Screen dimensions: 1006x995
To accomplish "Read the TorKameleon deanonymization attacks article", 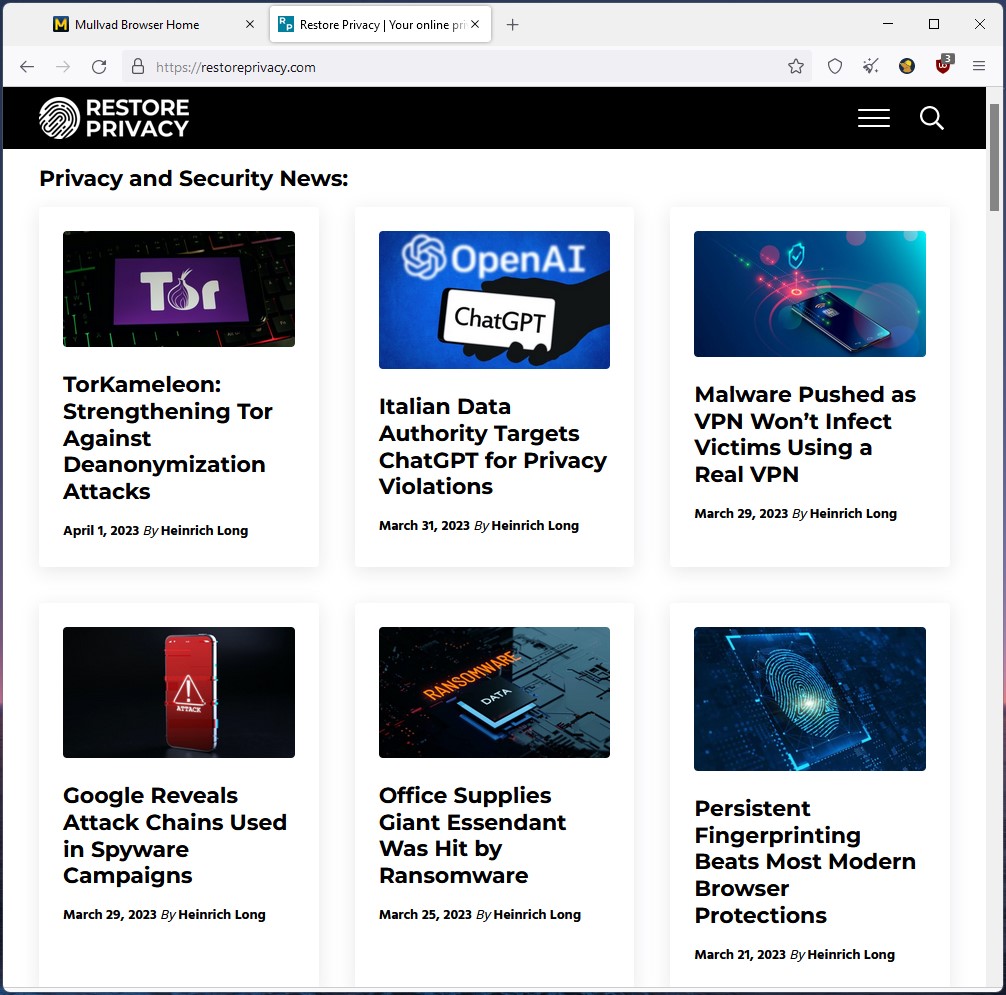I will pos(168,438).
